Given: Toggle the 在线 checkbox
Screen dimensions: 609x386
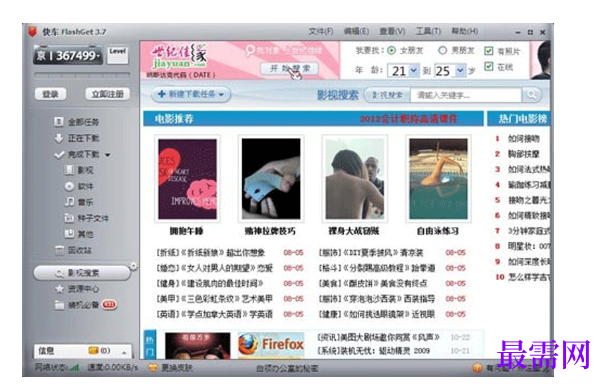Looking at the screenshot, I should (x=489, y=66).
